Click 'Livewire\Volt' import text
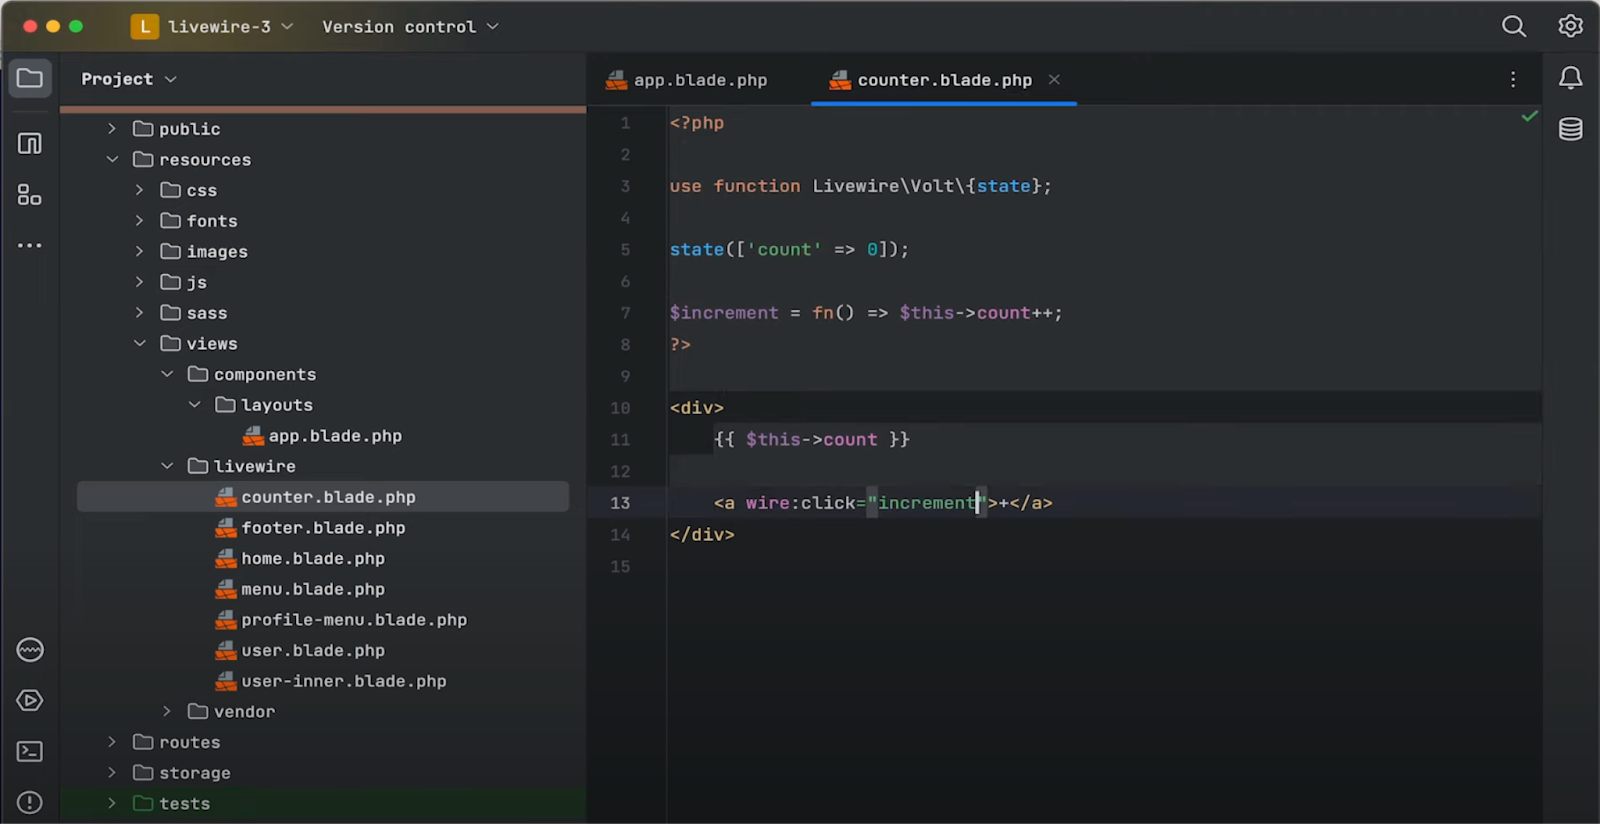This screenshot has height=824, width=1600. point(883,186)
